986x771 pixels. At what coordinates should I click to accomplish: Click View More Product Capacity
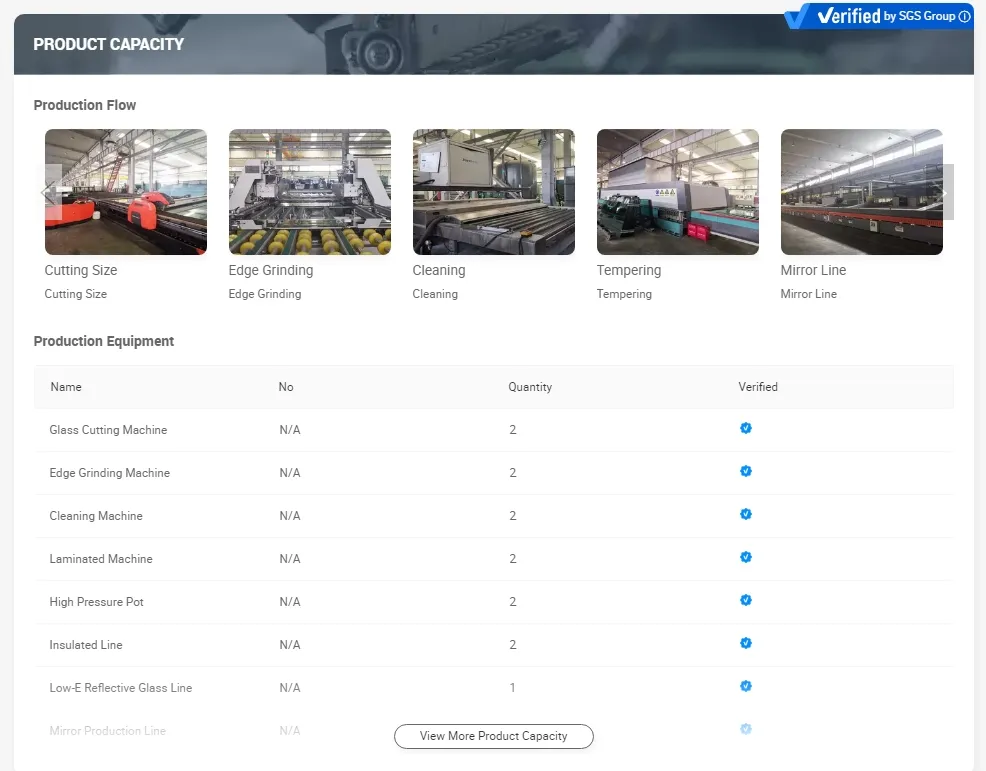(493, 736)
